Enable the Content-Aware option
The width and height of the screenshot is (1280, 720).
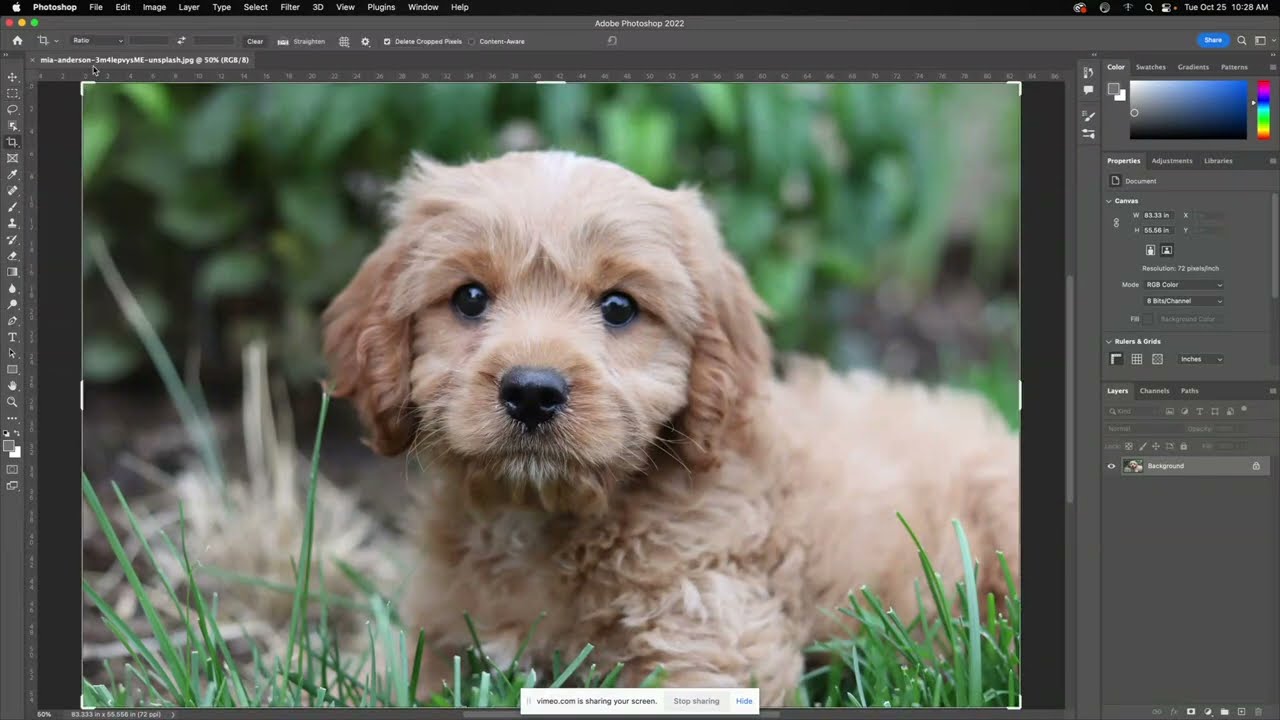472,41
